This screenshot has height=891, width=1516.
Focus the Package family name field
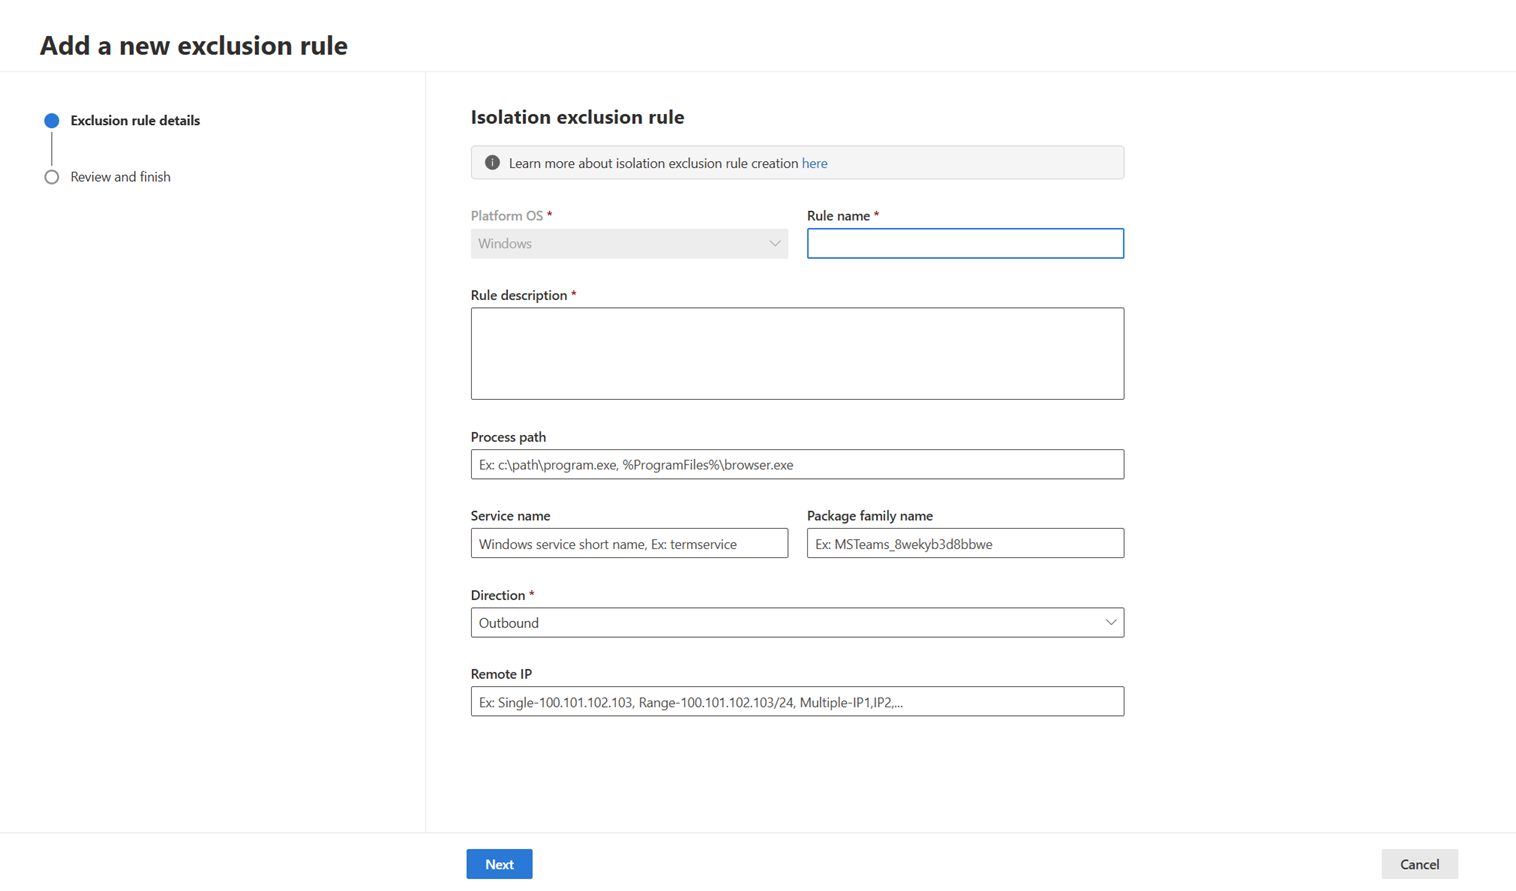(965, 544)
